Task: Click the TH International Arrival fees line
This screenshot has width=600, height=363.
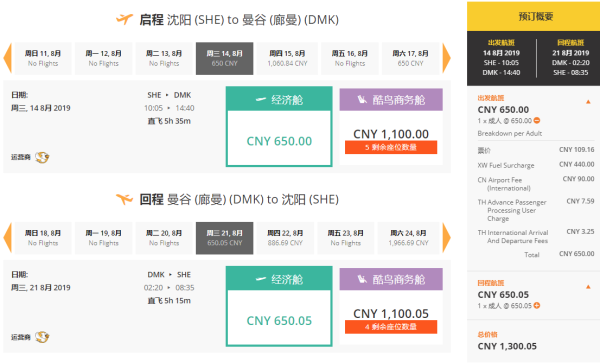Action: [536, 236]
